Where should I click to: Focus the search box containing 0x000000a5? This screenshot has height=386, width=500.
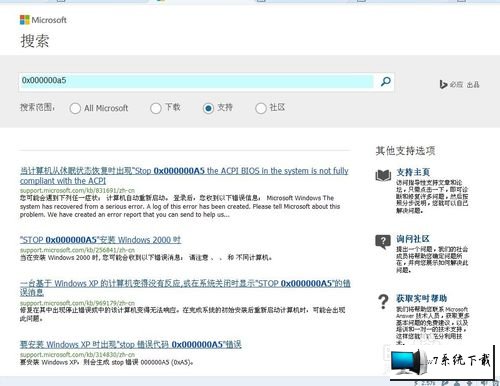click(x=197, y=82)
